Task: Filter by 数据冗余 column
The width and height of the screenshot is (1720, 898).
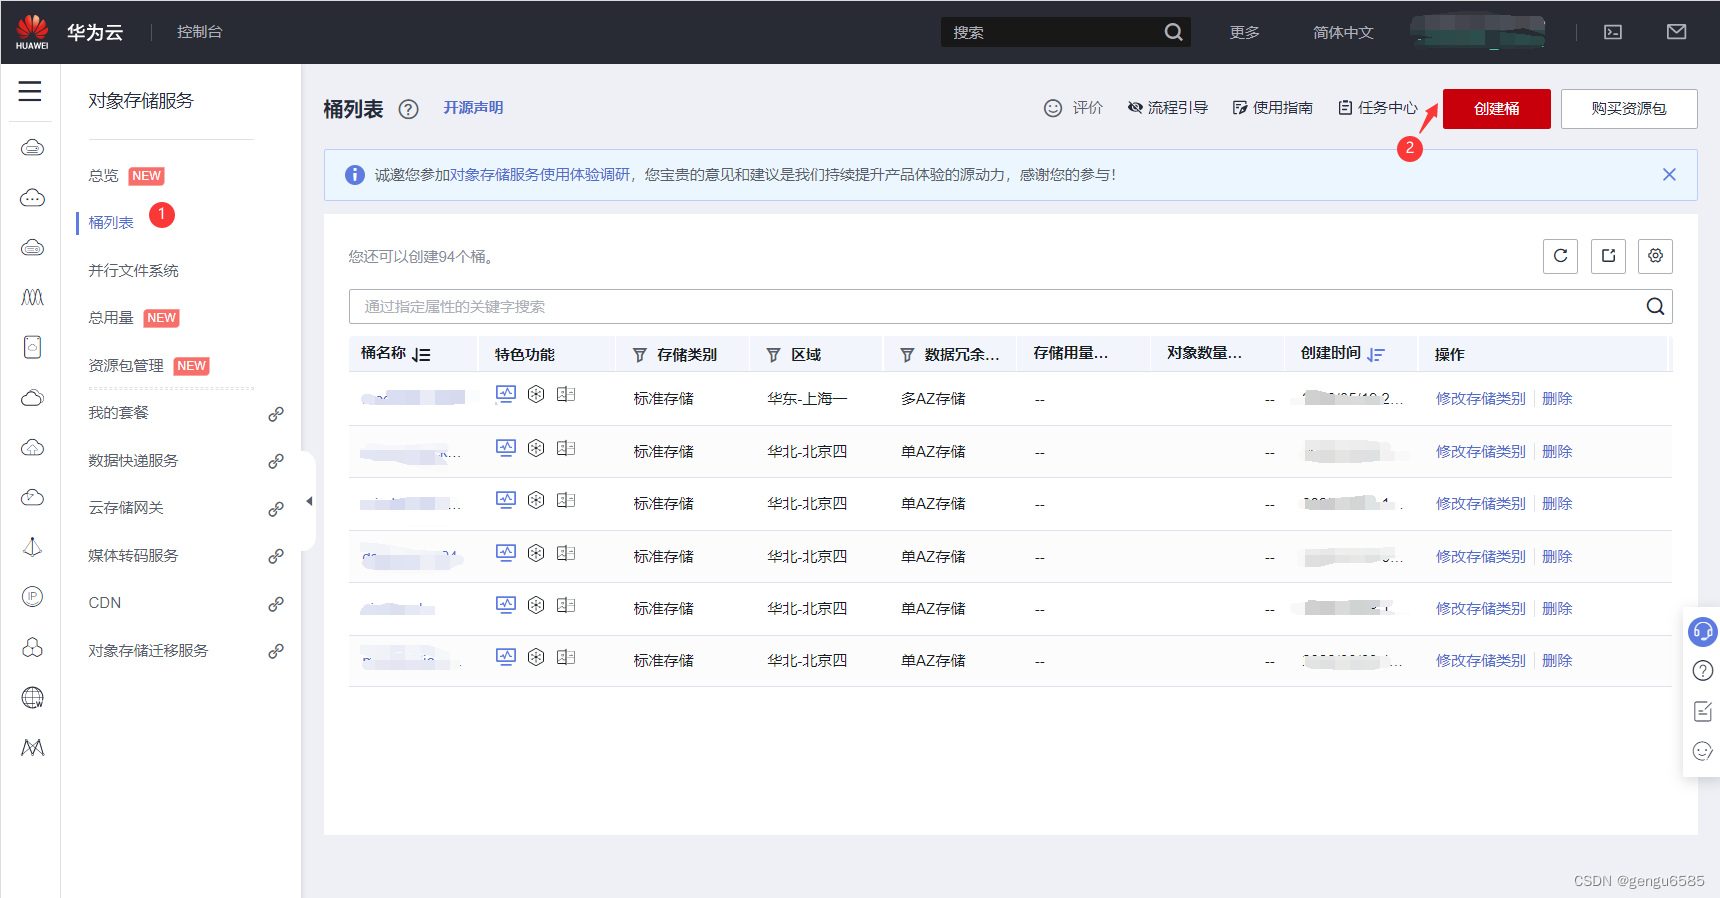Action: (x=907, y=355)
